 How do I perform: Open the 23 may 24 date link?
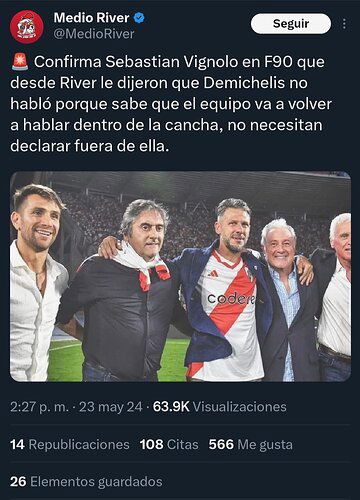coord(110,407)
